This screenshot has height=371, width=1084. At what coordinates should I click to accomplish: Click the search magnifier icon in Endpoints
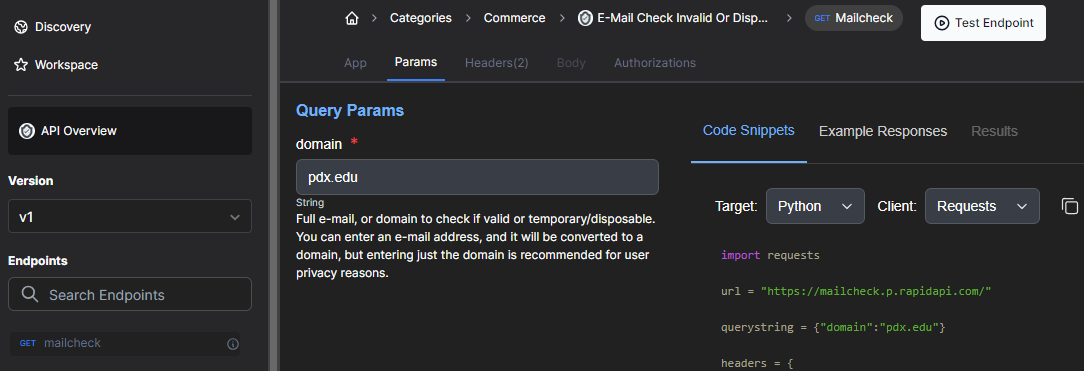(30, 294)
